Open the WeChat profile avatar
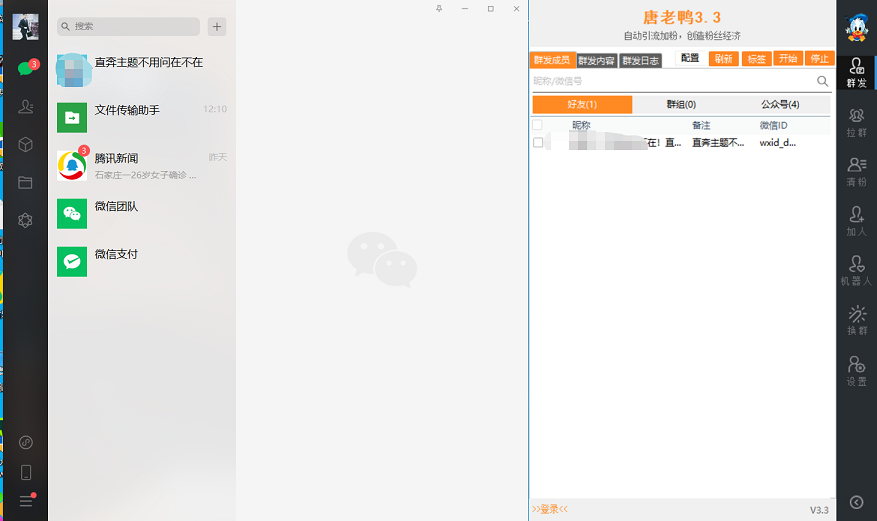This screenshot has height=521, width=877. [x=25, y=26]
